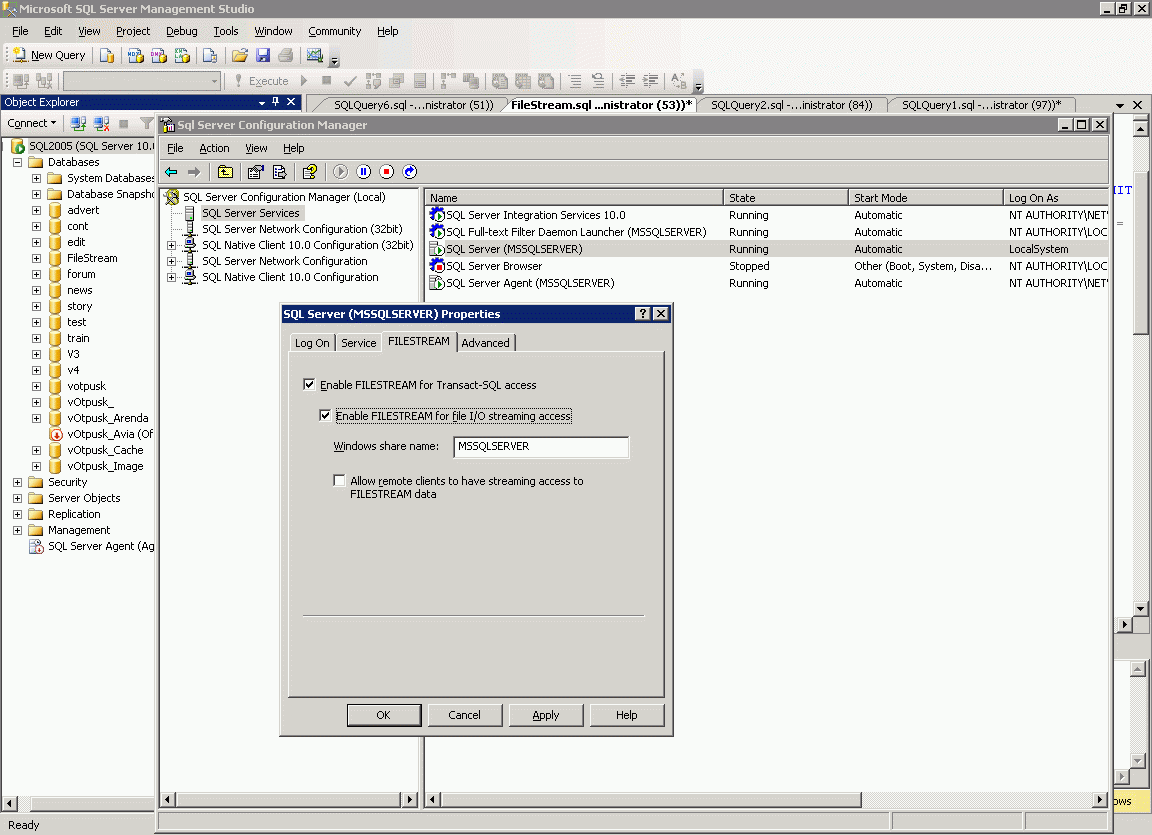The height and width of the screenshot is (835, 1152).
Task: Click the Connect Object Explorer icon
Action: coord(79,123)
